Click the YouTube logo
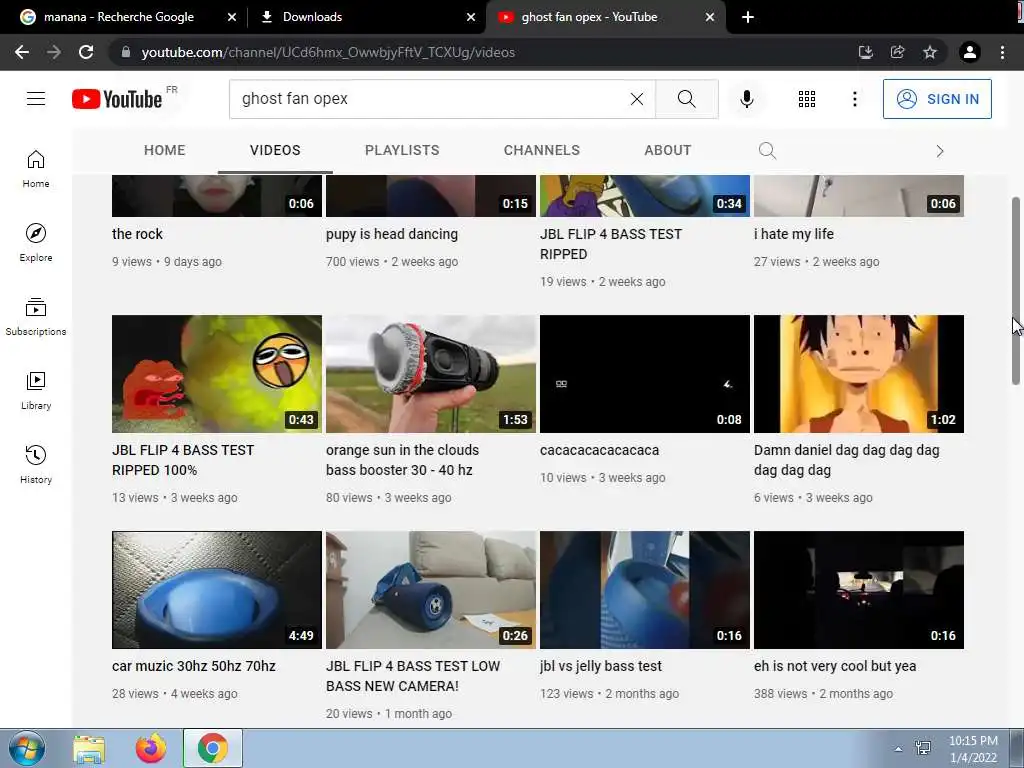This screenshot has height=768, width=1024. (117, 99)
